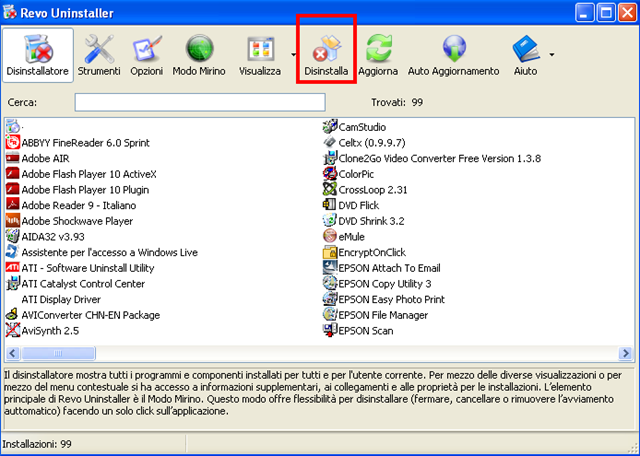Screen dimensions: 640x456
Task: Click Disinstalla to uninstall selected program
Action: click(326, 55)
